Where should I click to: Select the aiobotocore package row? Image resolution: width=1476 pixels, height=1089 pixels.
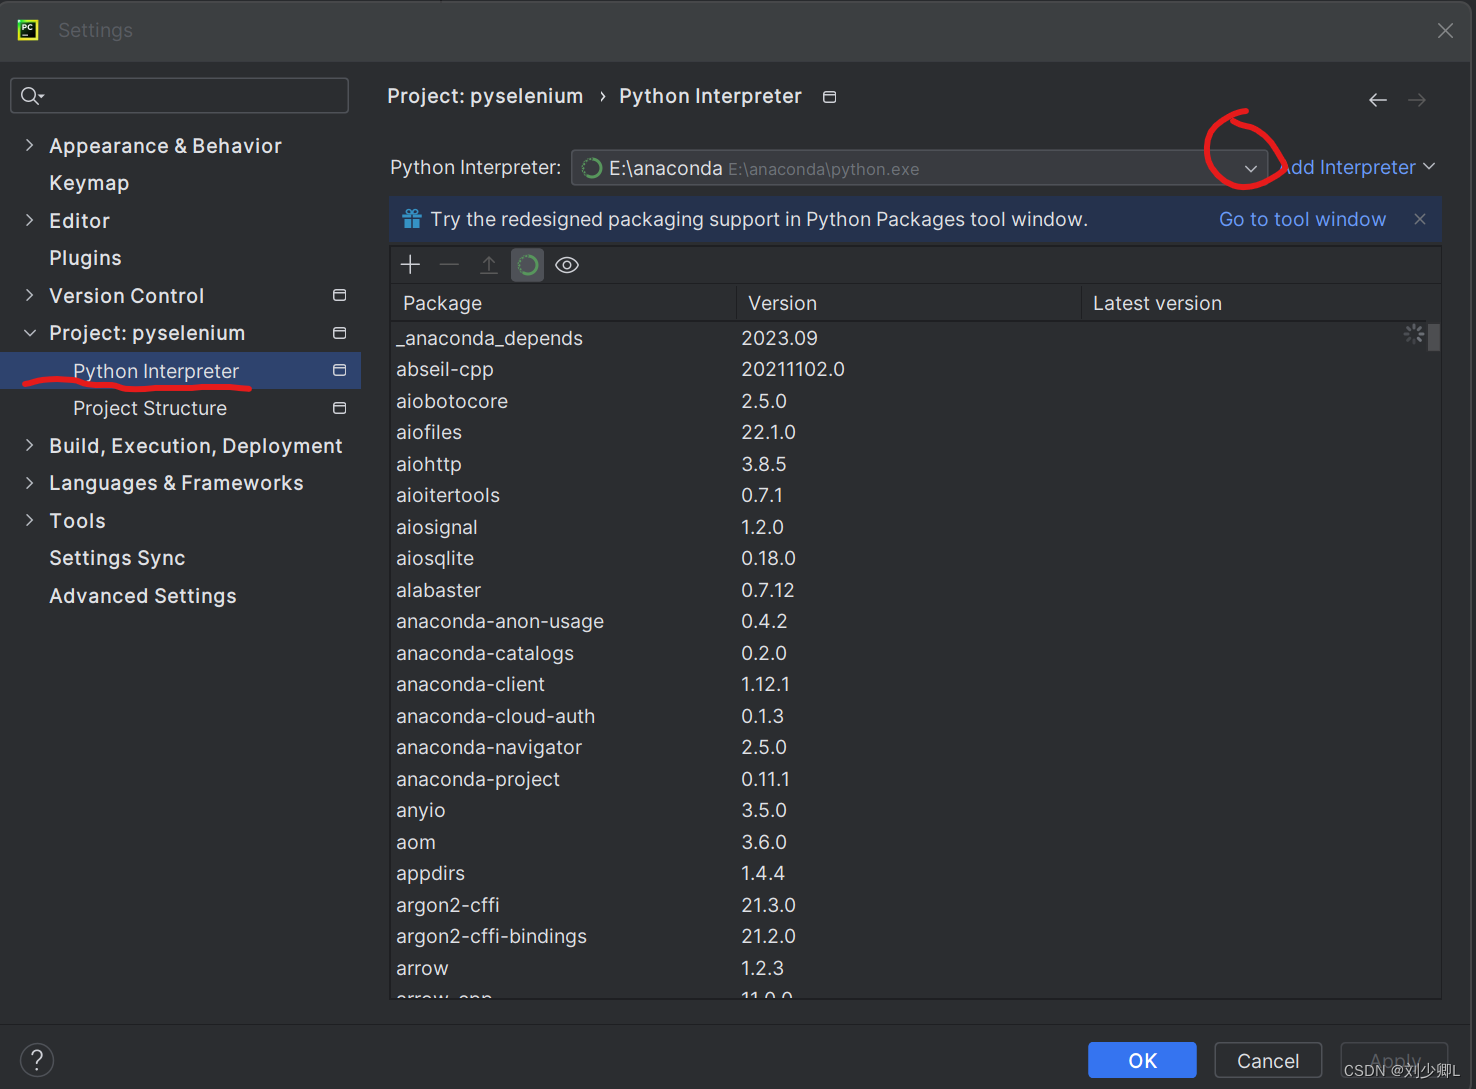(x=908, y=401)
